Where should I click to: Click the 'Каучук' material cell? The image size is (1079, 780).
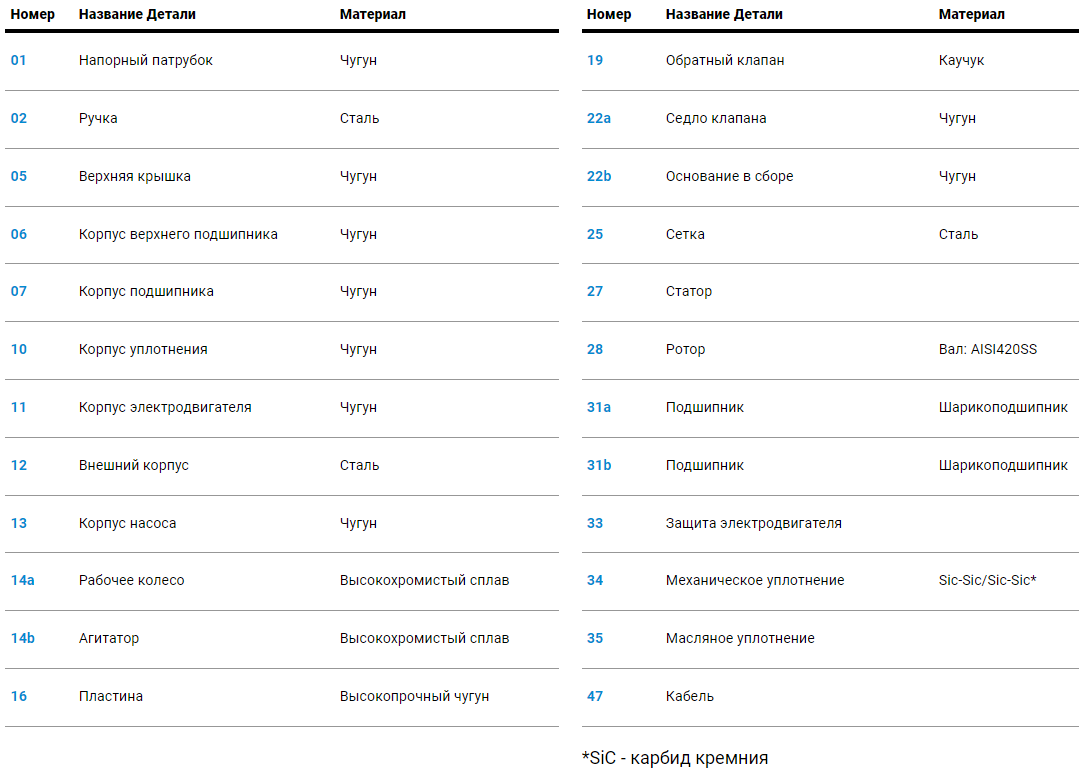tap(962, 60)
